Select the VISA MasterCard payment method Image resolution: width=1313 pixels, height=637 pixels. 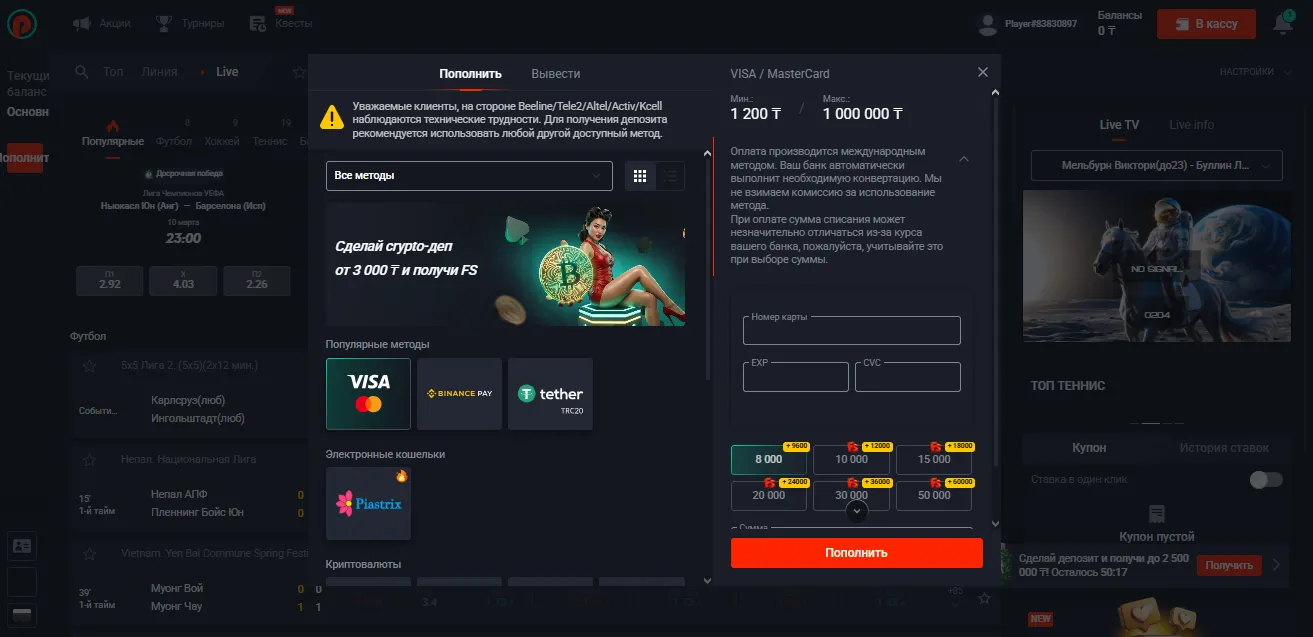[368, 394]
